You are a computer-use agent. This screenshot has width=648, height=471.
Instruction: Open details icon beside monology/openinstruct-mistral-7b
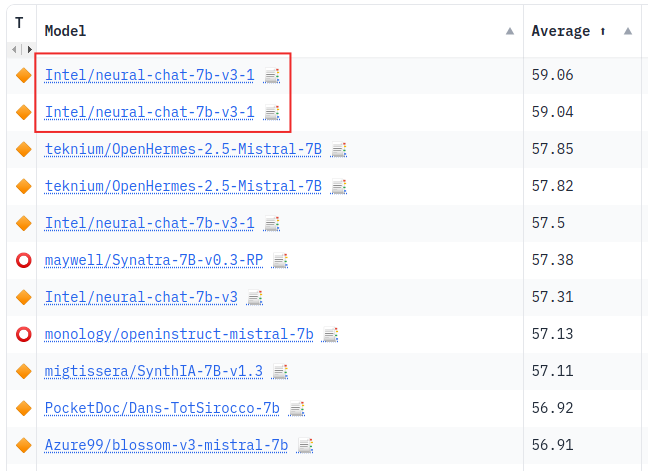pos(330,335)
